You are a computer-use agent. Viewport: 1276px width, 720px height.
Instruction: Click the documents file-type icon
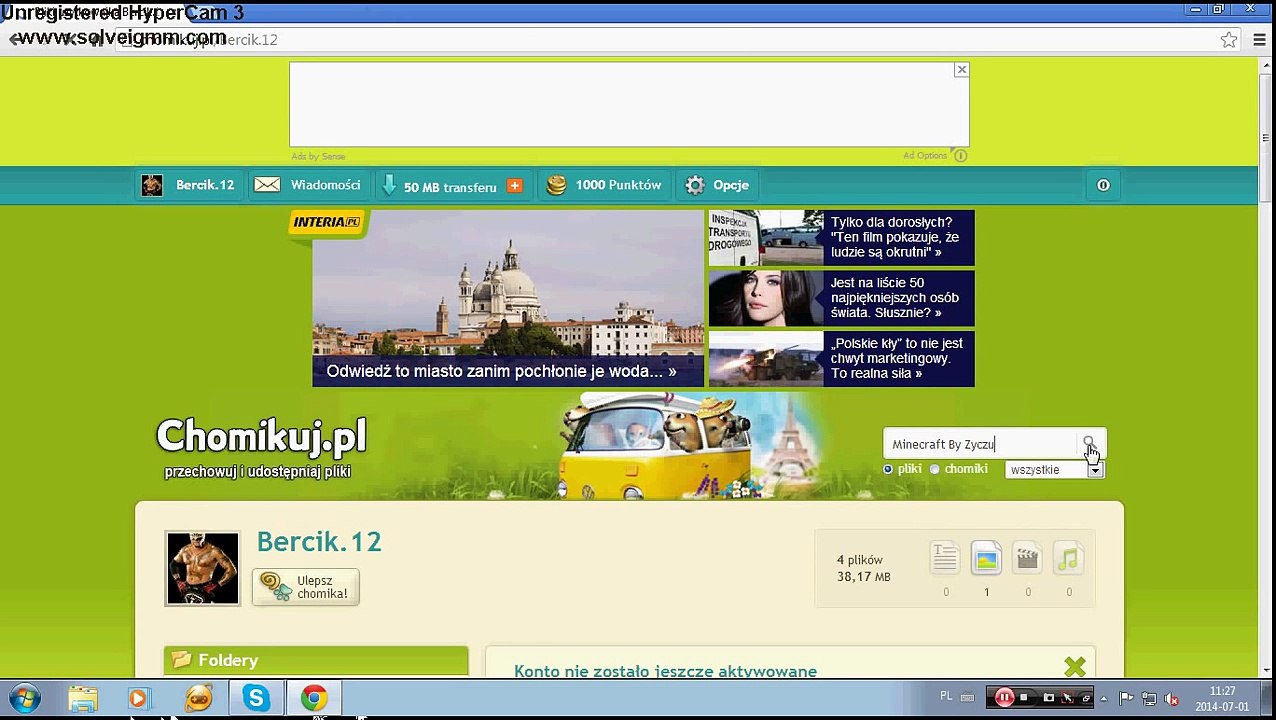[945, 558]
